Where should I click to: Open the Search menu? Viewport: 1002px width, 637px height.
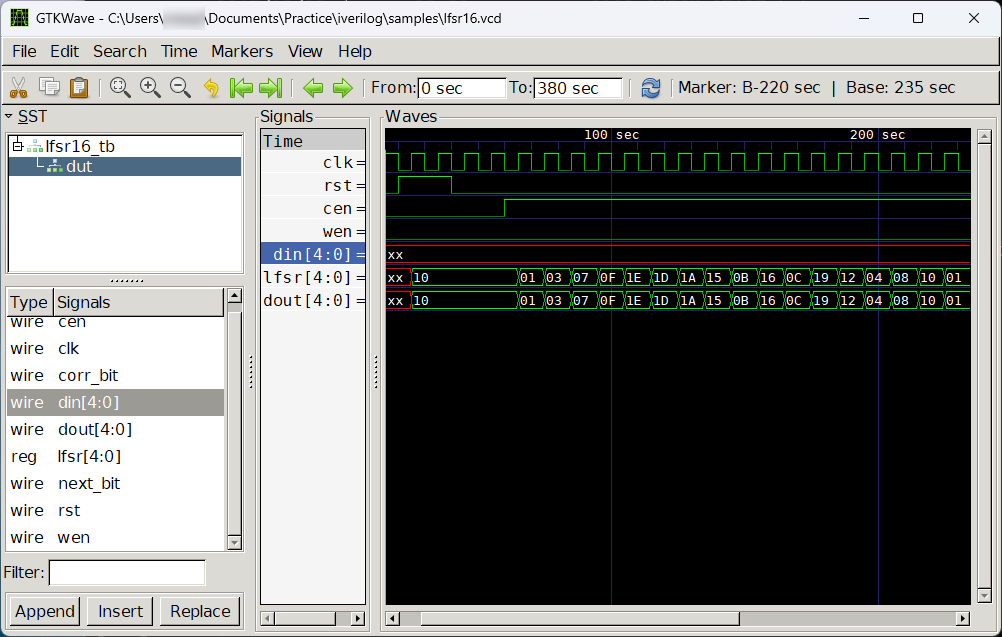[x=120, y=51]
